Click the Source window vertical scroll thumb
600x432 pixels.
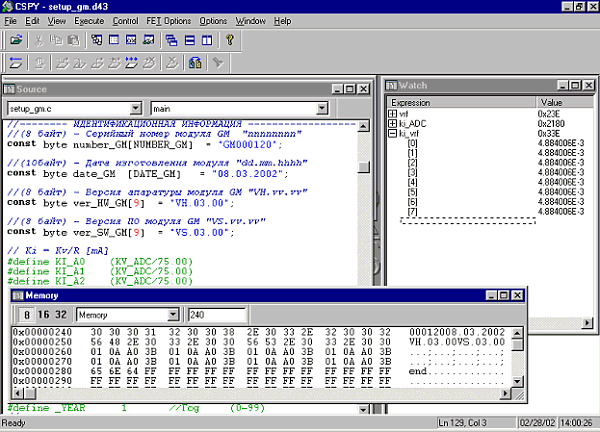(364, 167)
